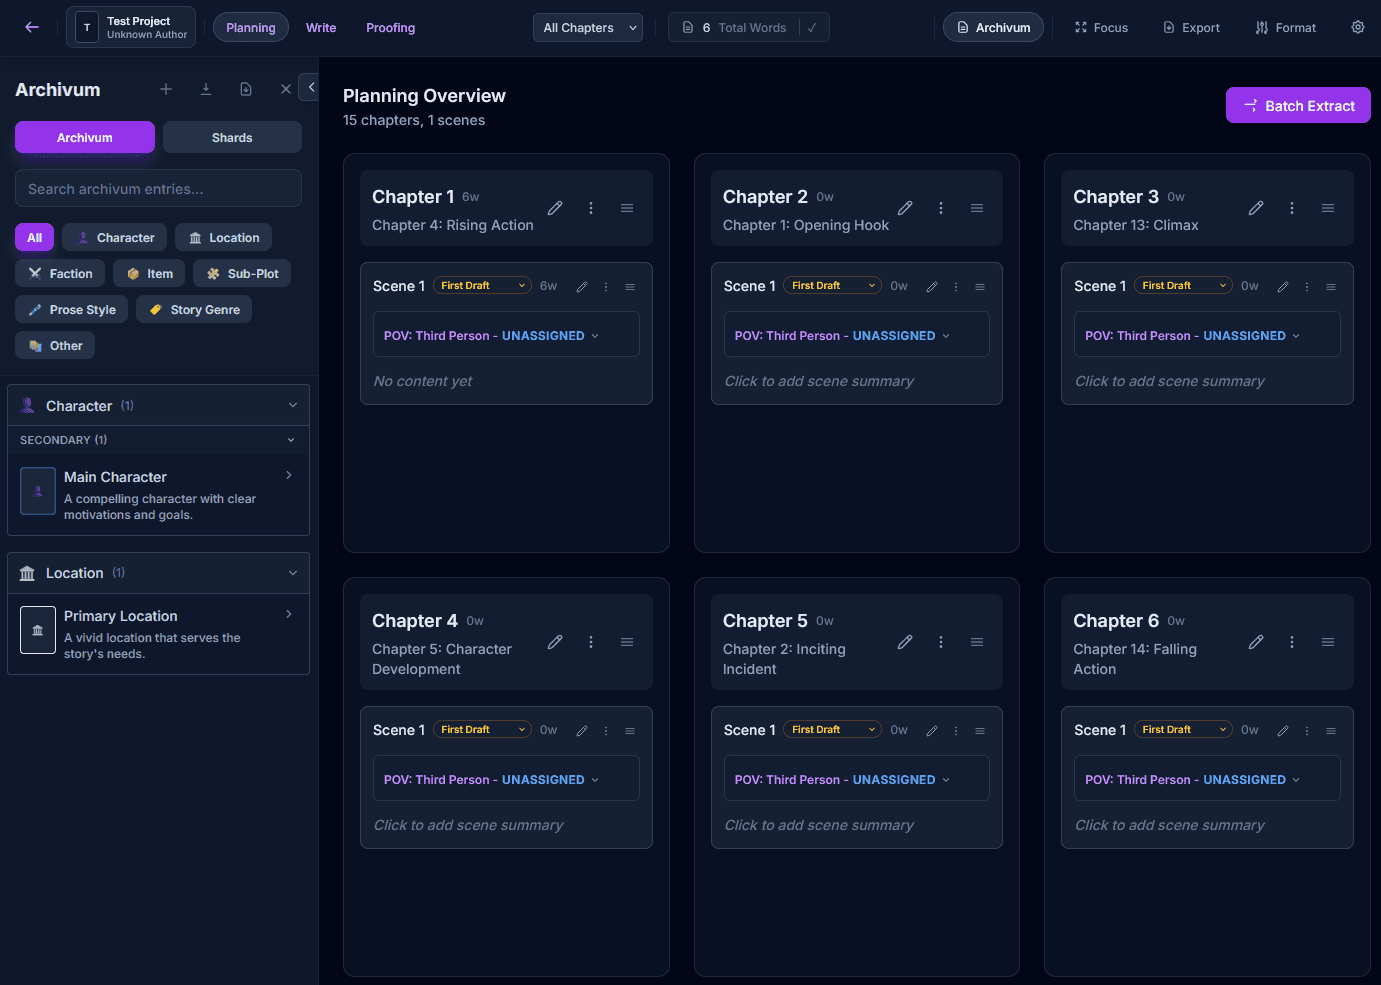The width and height of the screenshot is (1381, 985).
Task: Open the All Chapters dropdown
Action: pos(588,27)
